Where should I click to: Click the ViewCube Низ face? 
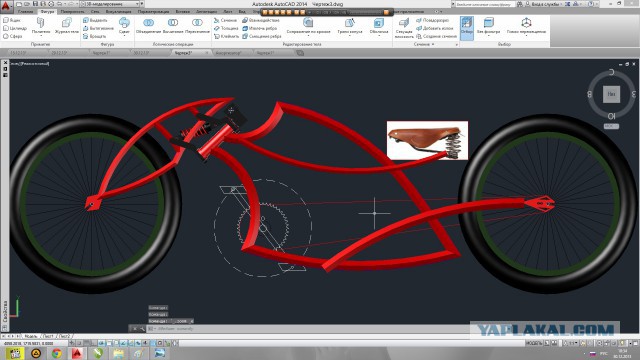pyautogui.click(x=611, y=94)
